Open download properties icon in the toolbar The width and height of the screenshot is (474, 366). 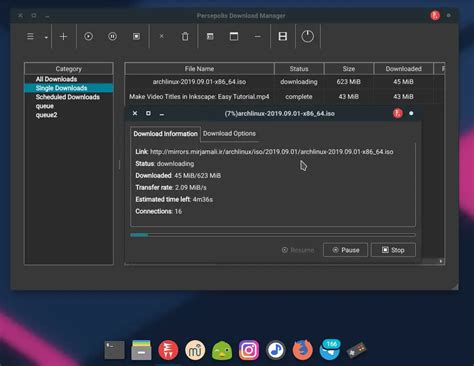click(210, 36)
